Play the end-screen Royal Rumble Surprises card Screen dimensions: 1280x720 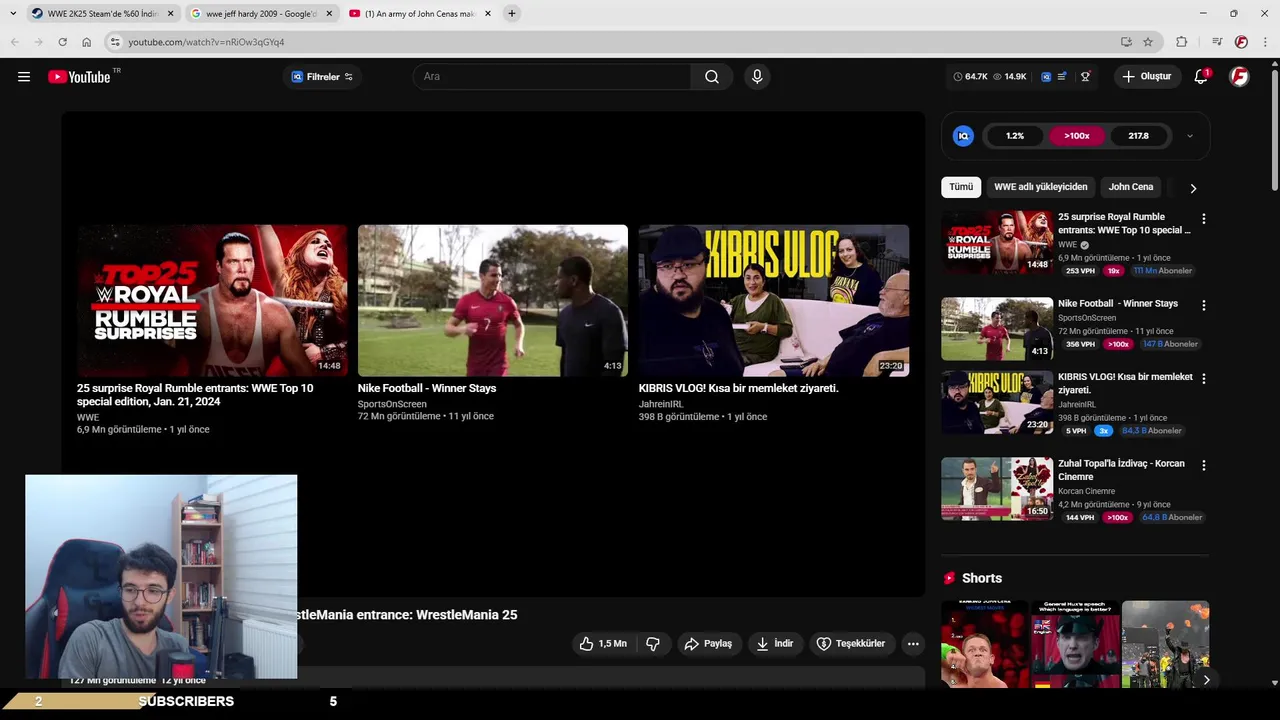[212, 300]
